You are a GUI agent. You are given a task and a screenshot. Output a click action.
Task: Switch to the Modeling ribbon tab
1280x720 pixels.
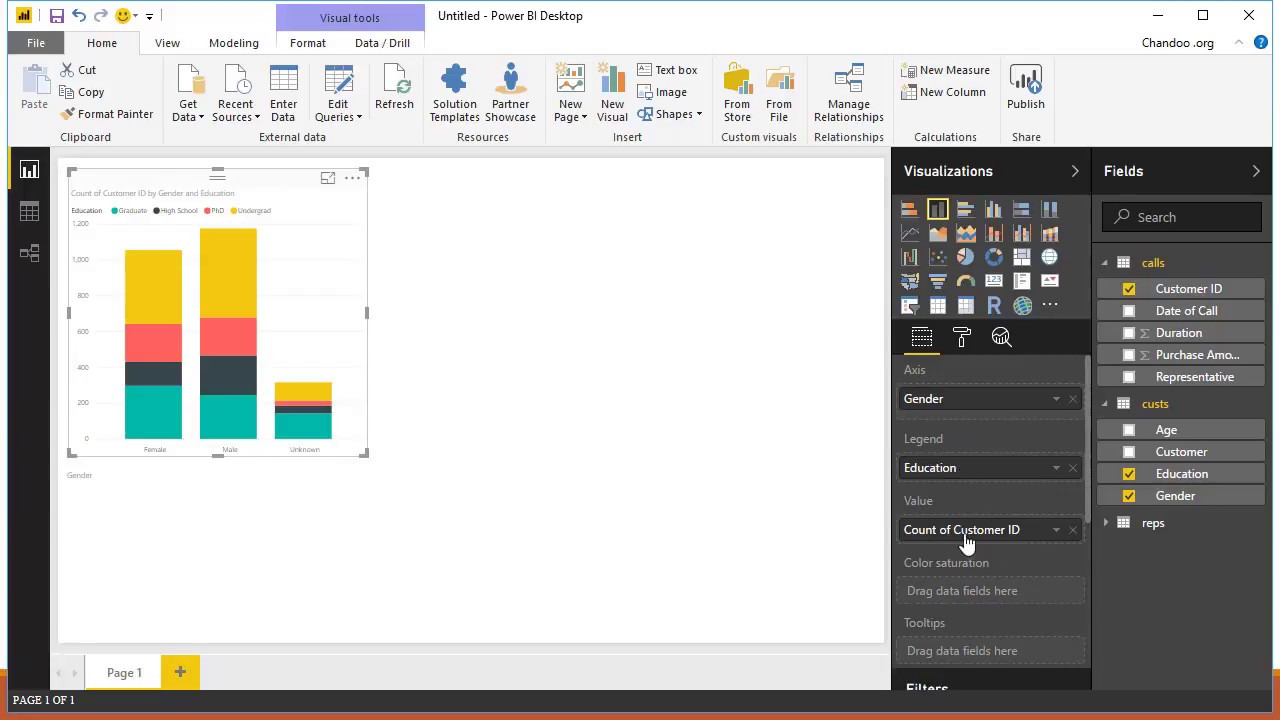[x=234, y=43]
